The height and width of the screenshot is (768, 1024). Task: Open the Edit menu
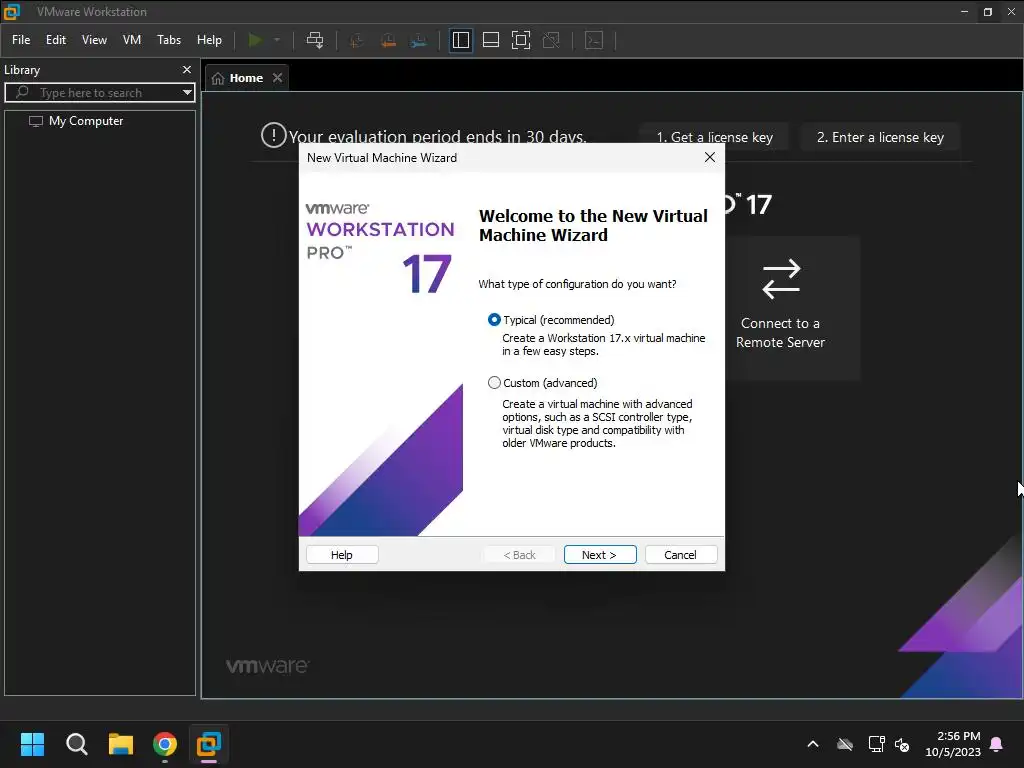coord(56,40)
